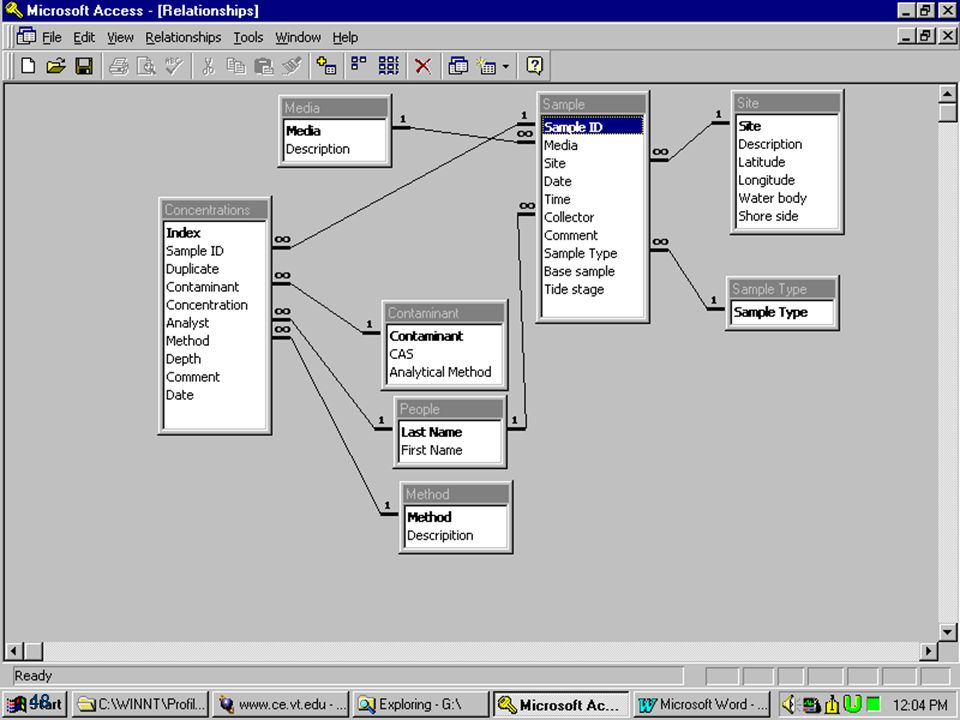The height and width of the screenshot is (720, 960).
Task: Click the Print Preview toolbar icon
Action: click(x=146, y=66)
